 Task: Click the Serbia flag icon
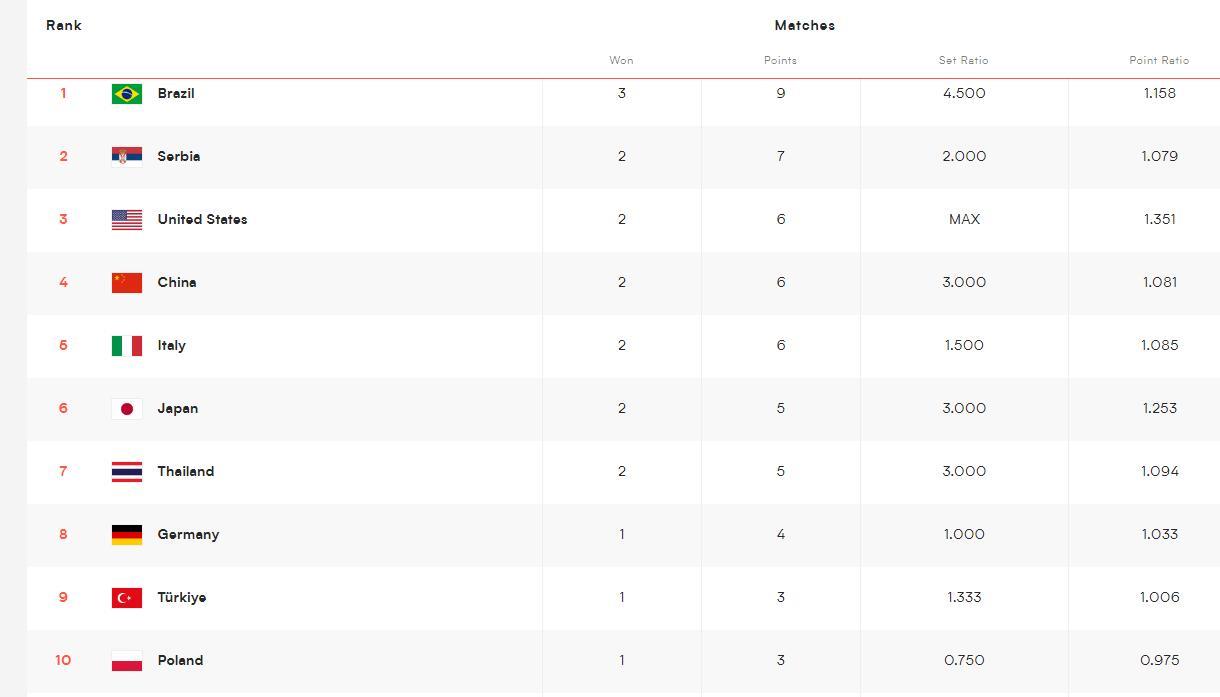pyautogui.click(x=127, y=157)
